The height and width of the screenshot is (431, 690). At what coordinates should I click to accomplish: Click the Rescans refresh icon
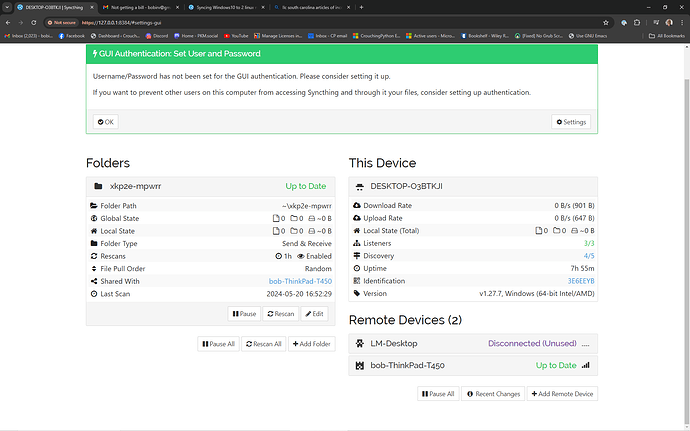[x=94, y=256]
